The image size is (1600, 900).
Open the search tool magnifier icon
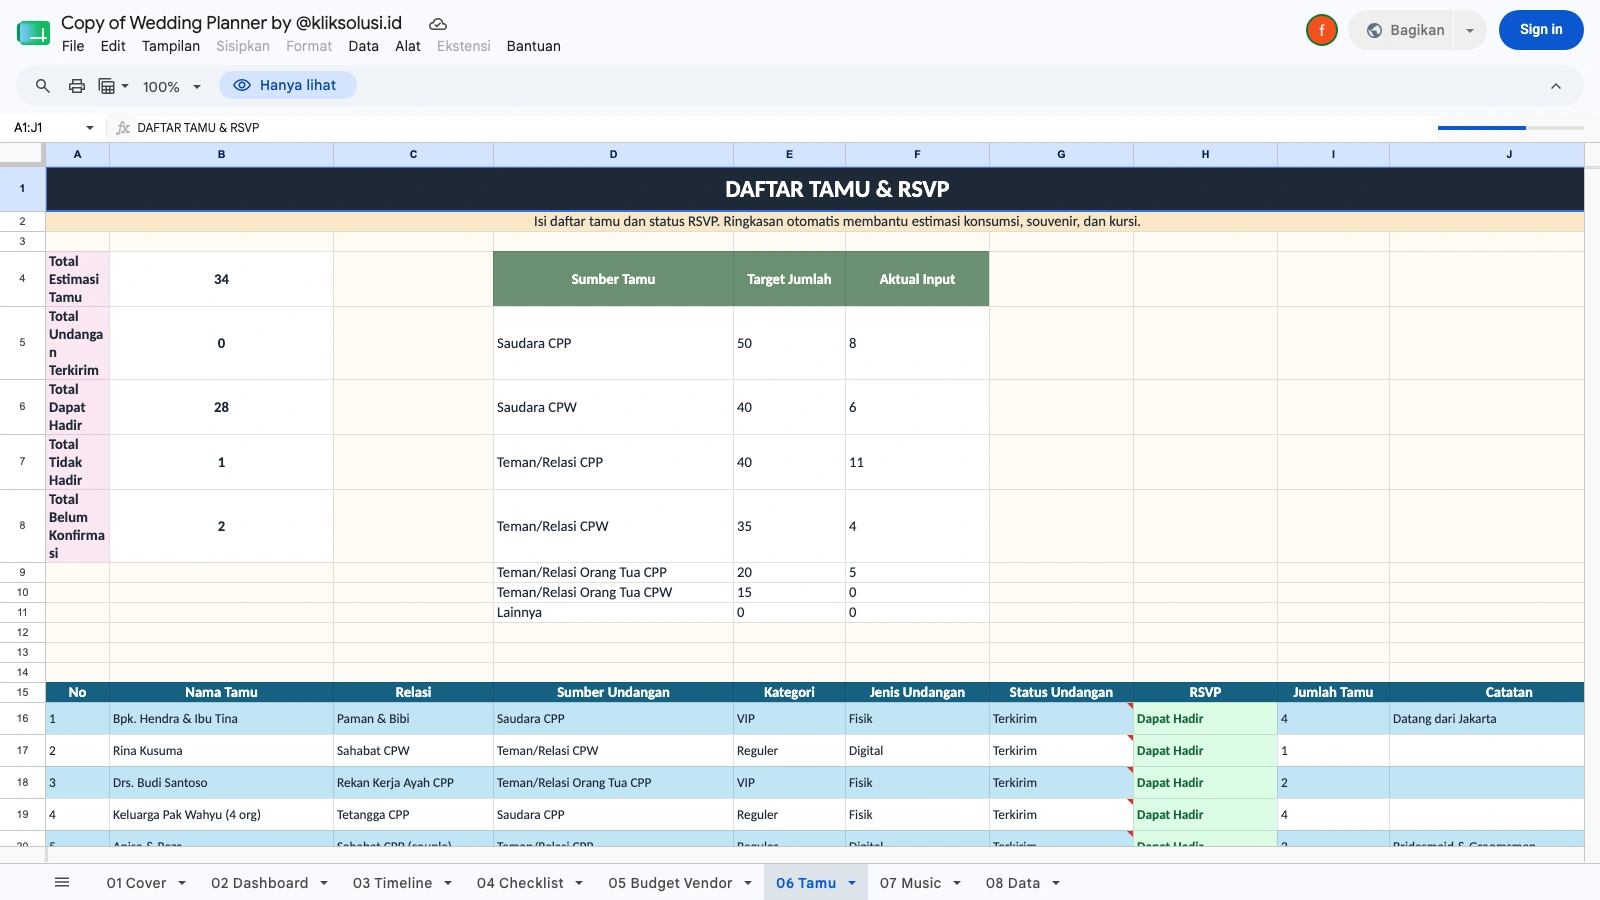(43, 86)
